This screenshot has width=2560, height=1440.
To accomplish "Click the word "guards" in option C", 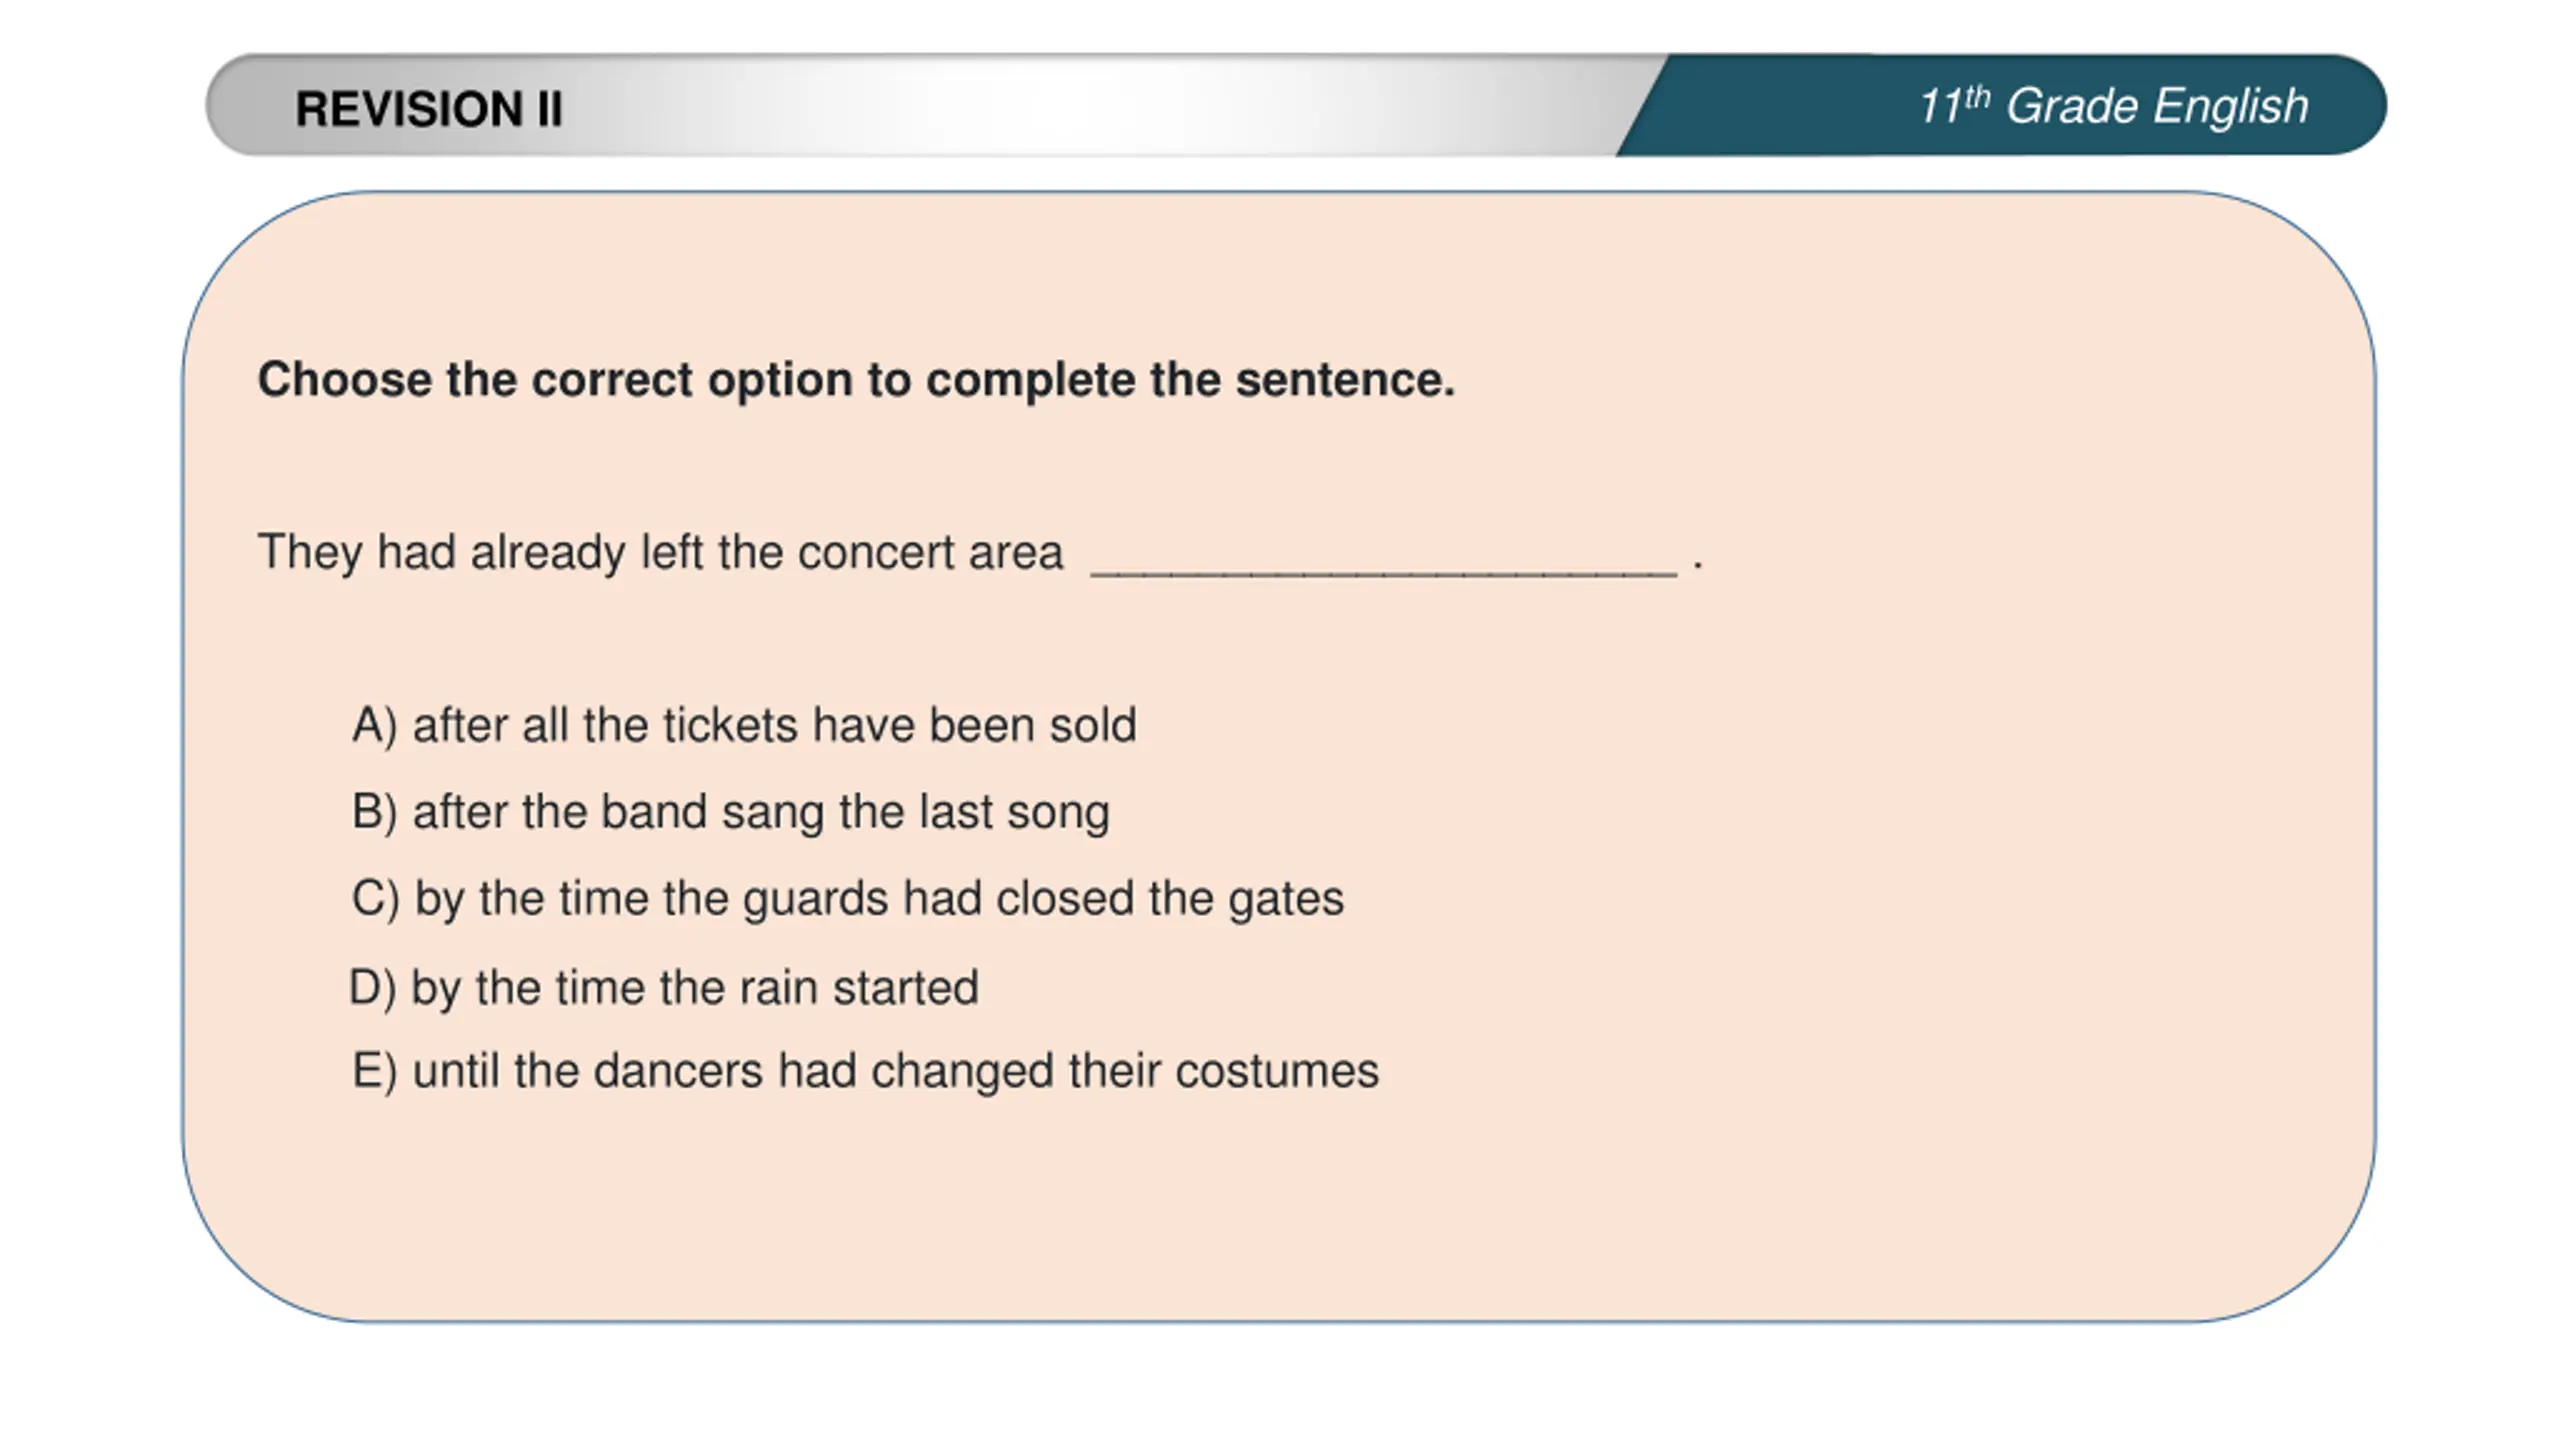I will coord(815,898).
